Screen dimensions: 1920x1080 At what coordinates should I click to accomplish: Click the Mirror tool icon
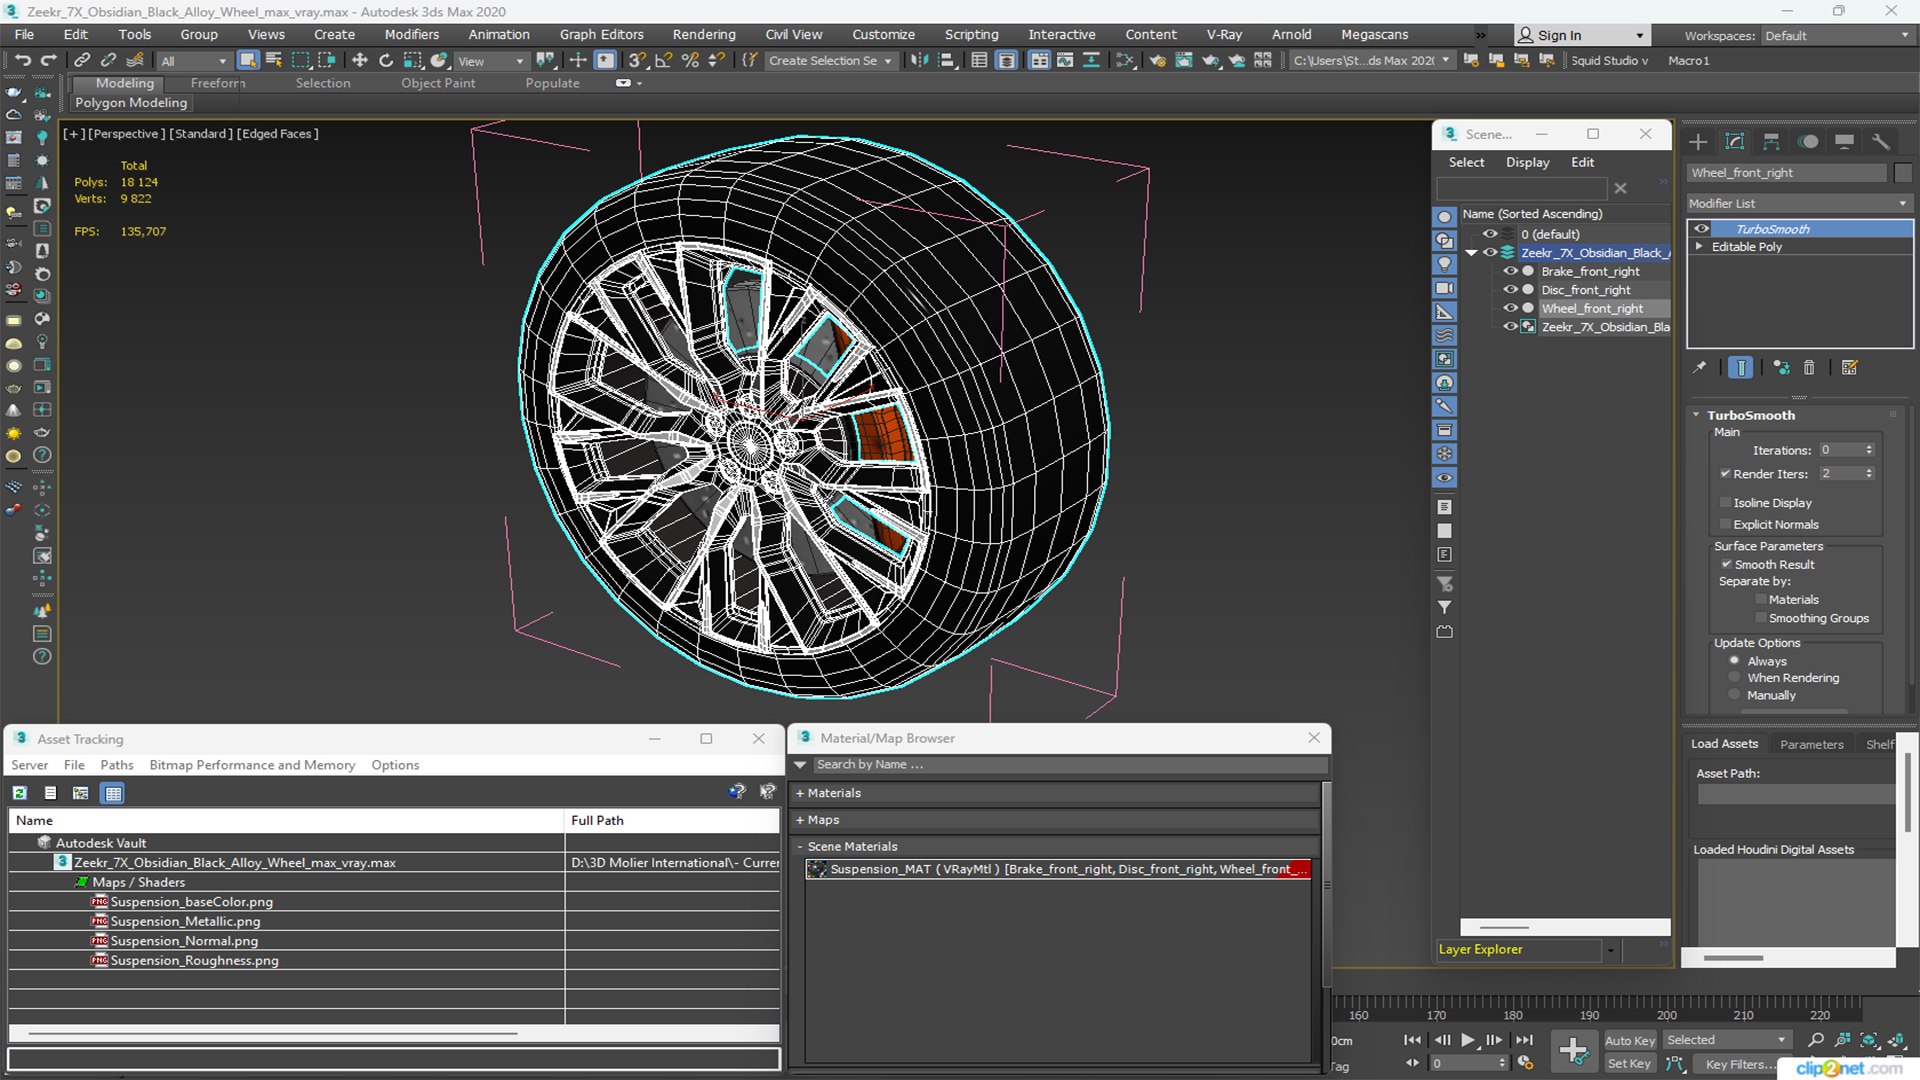(919, 61)
